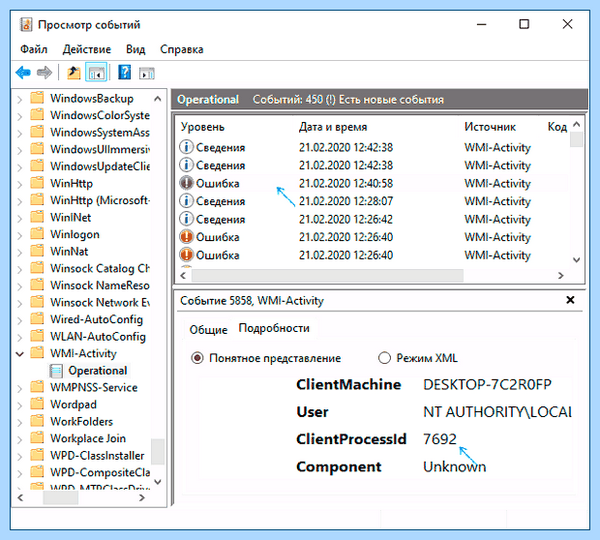Expand the WPD-ClassInstaller tree node

point(20,456)
